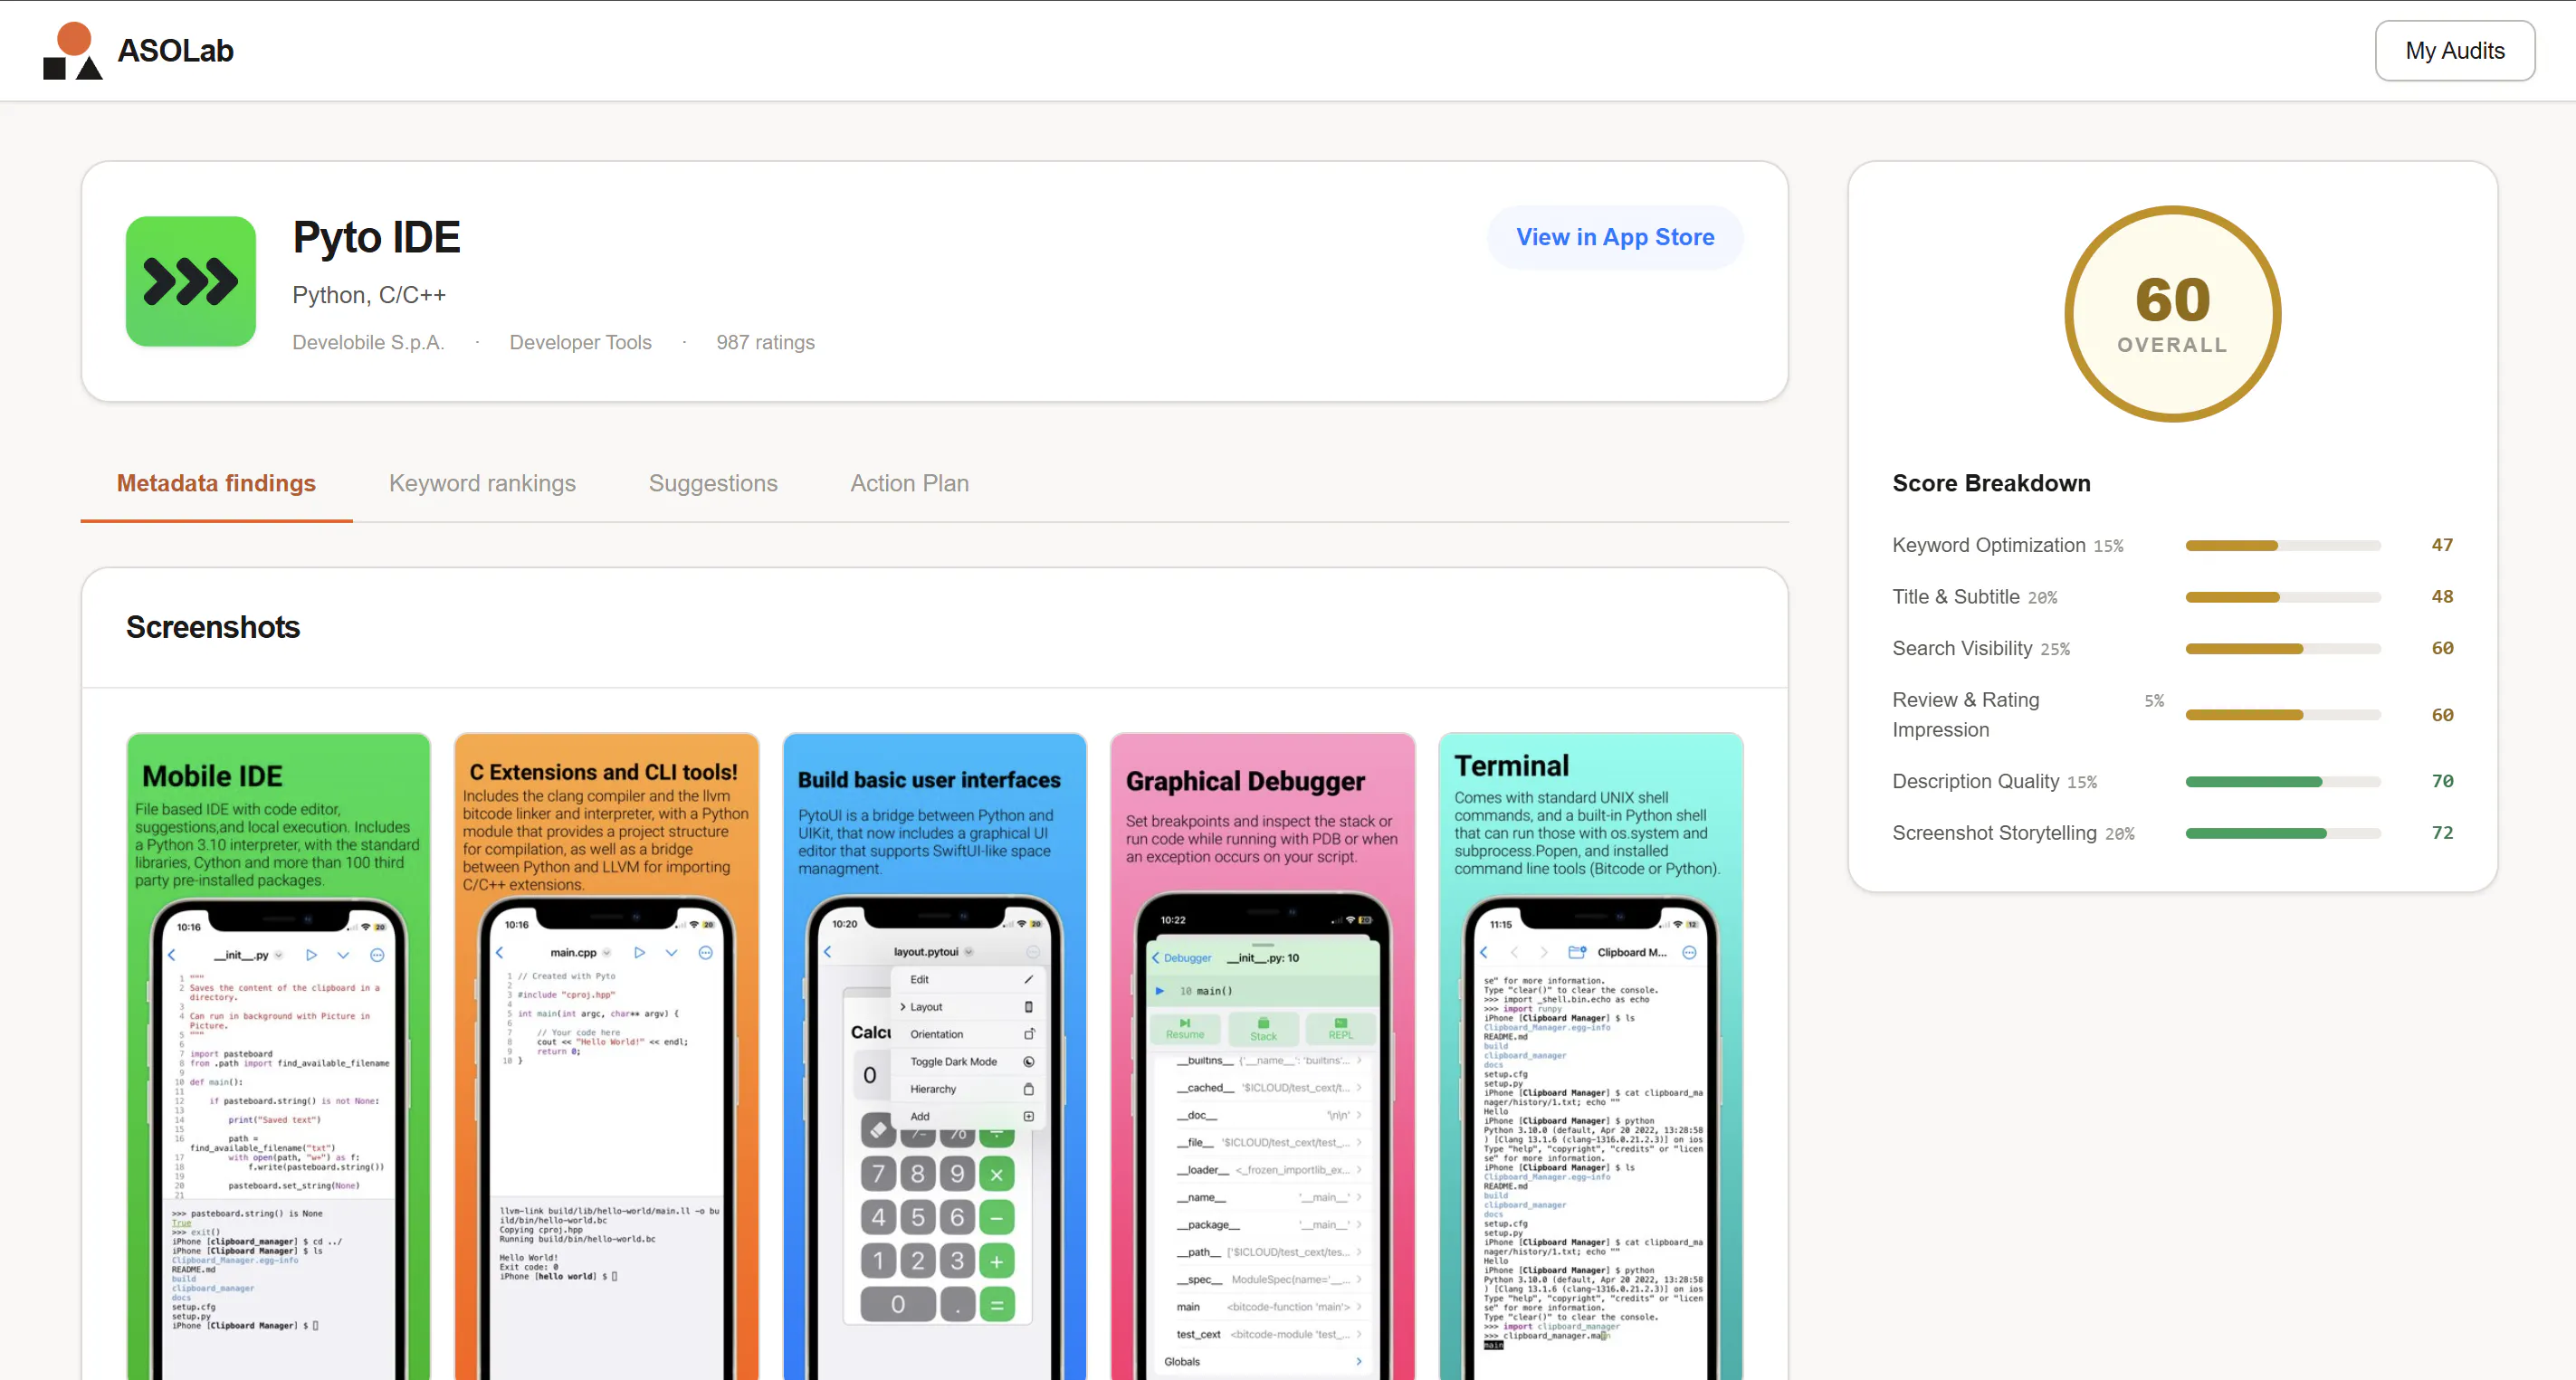Image resolution: width=2576 pixels, height=1380 pixels.
Task: Click the Description Quality score value 70
Action: point(2442,782)
